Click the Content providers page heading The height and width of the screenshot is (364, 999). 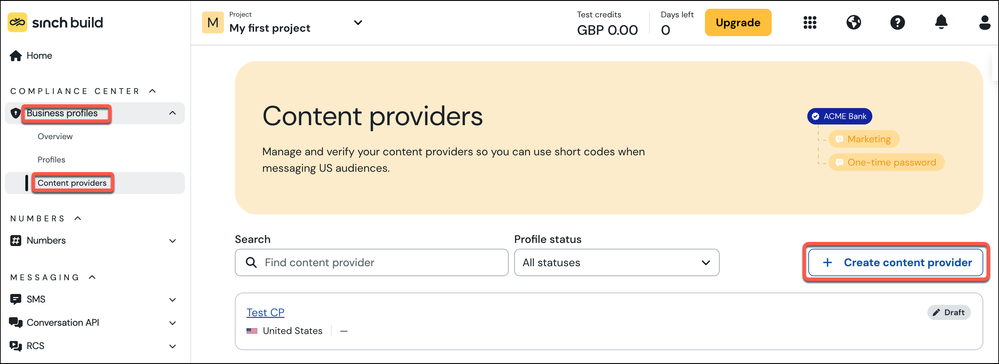[373, 117]
